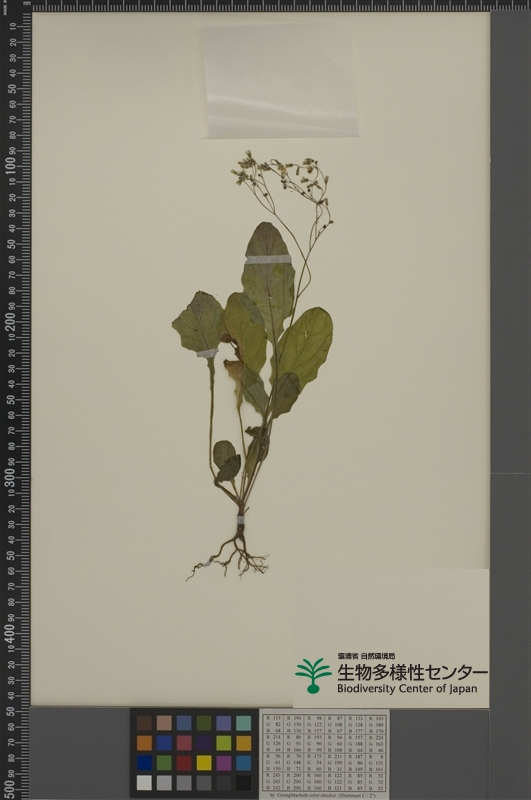
Task: Select the dark brown top-left swatch
Action: point(144,723)
